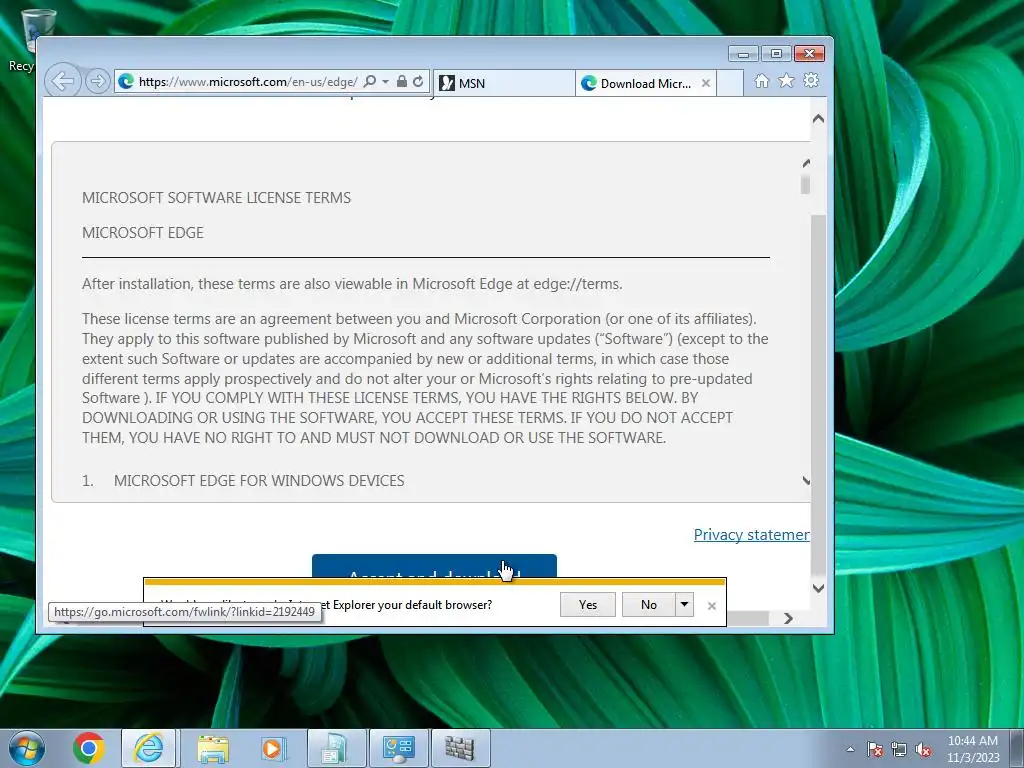Open IE Tools gear menu

(811, 80)
